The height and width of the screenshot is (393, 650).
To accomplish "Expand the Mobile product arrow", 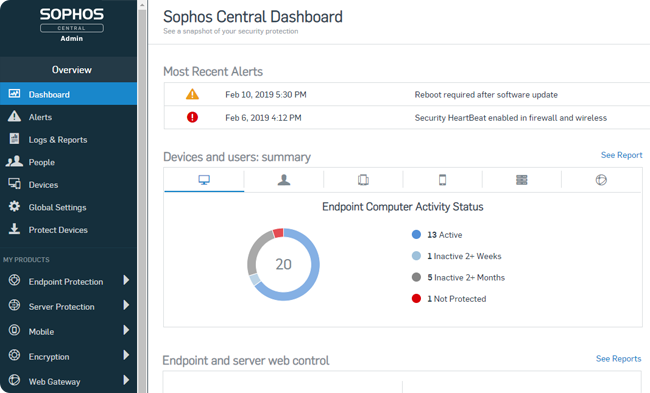I will [x=126, y=330].
